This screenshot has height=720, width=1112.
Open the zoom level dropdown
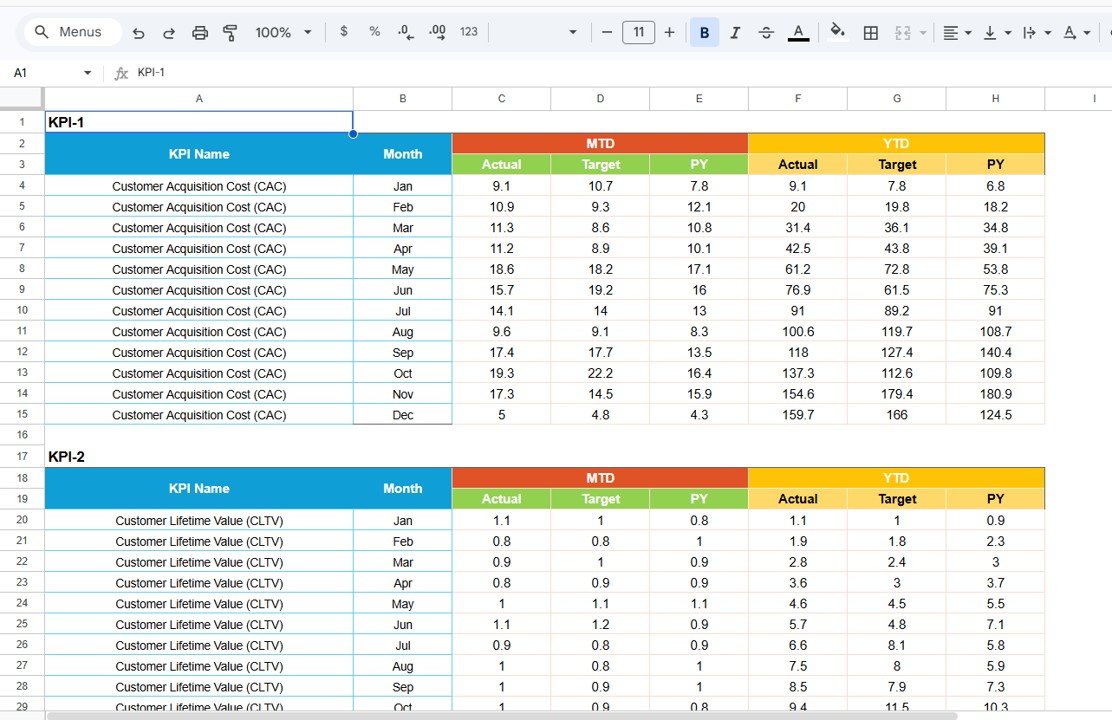click(283, 31)
